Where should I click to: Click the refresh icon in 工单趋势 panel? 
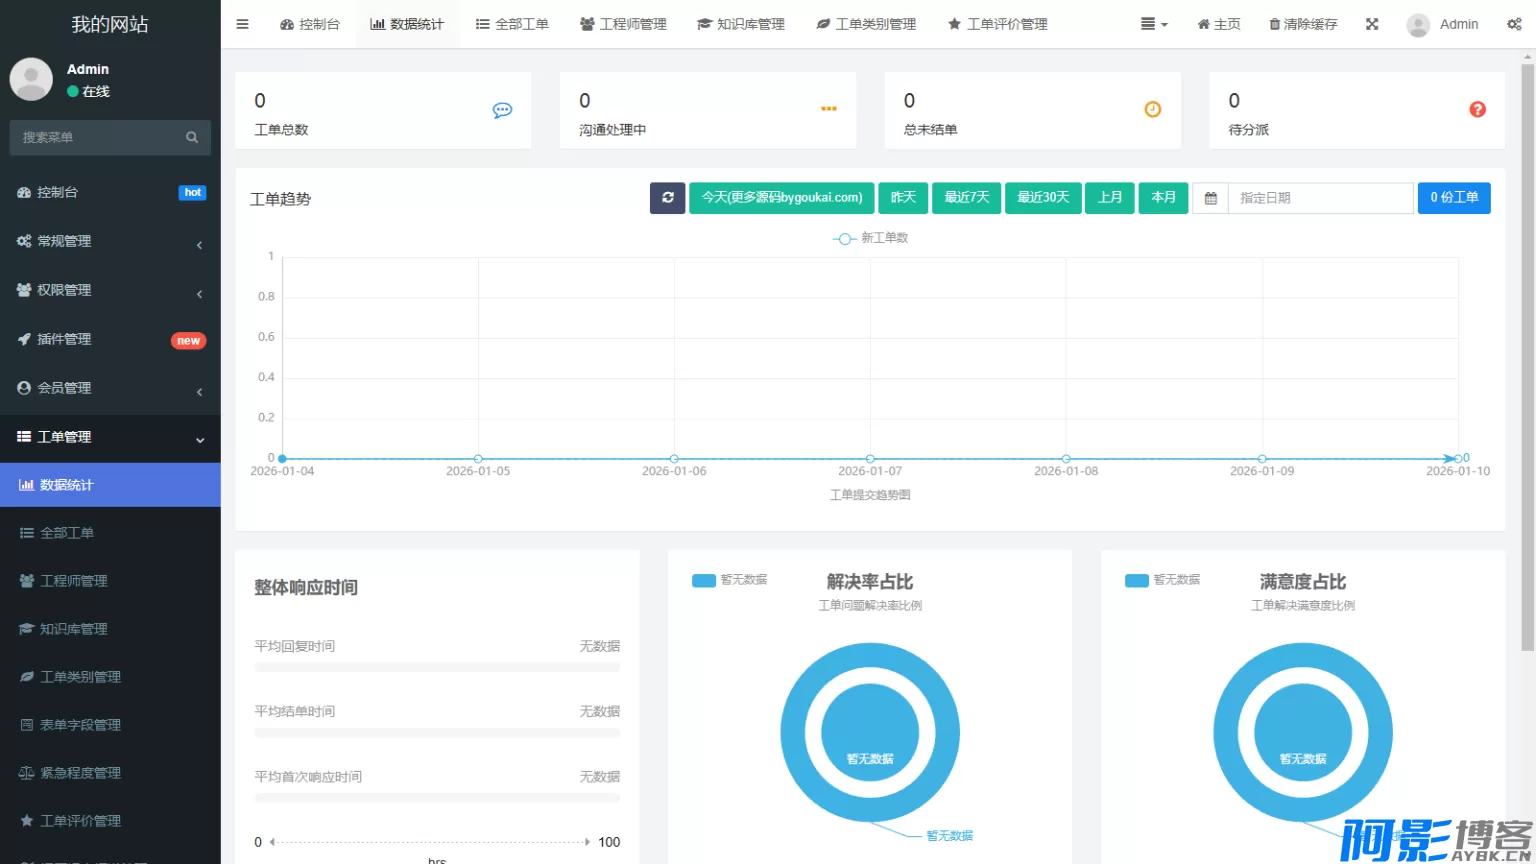click(x=667, y=198)
